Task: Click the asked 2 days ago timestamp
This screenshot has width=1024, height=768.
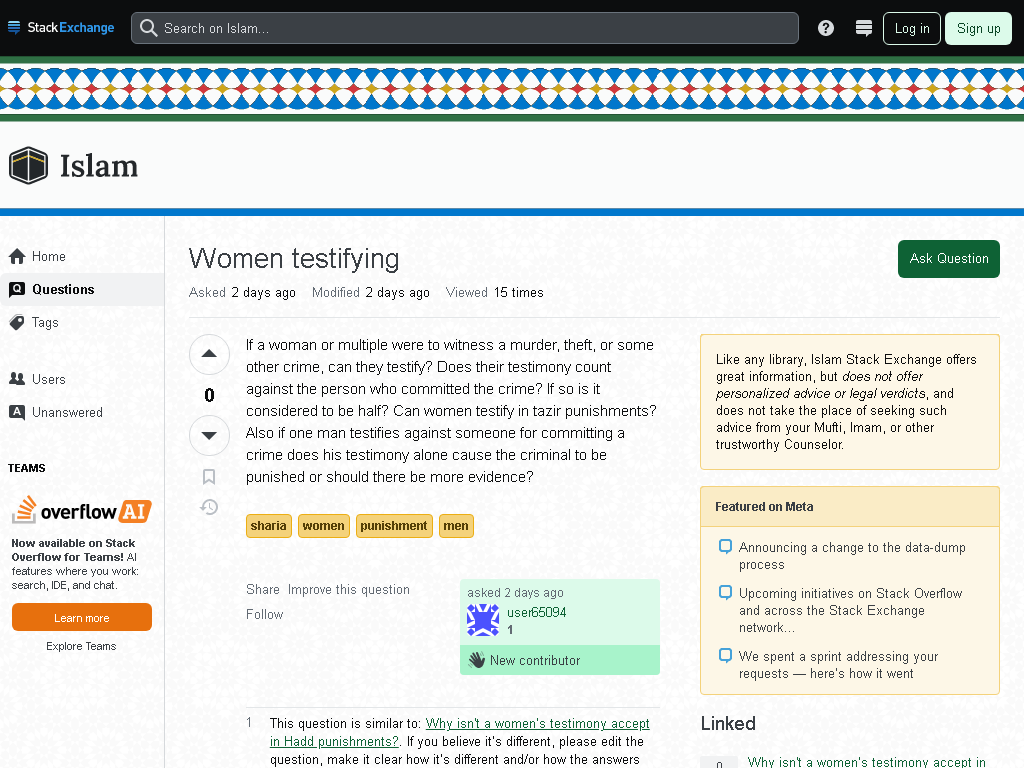Action: pos(515,592)
